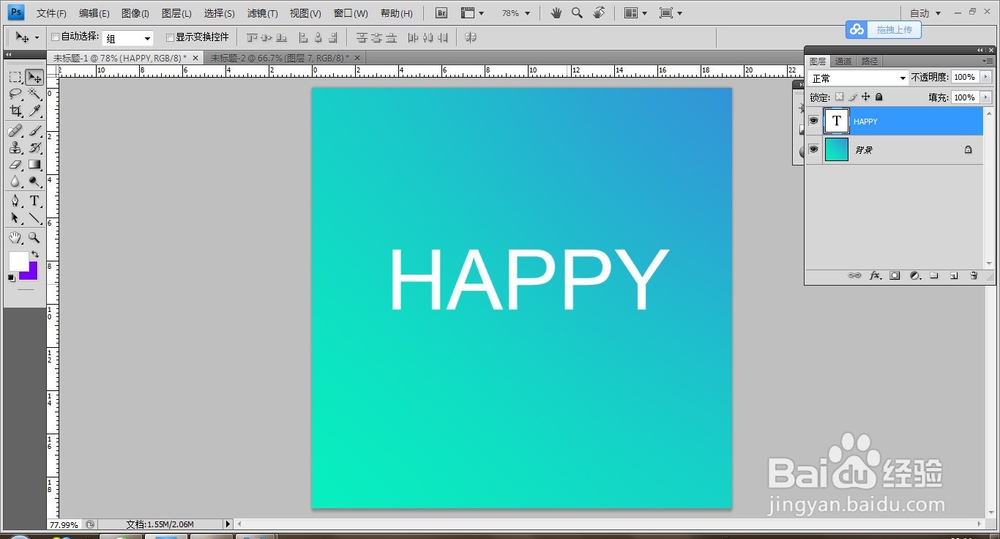Image resolution: width=1000 pixels, height=539 pixels.
Task: Select the Line shape tool
Action: click(x=34, y=218)
